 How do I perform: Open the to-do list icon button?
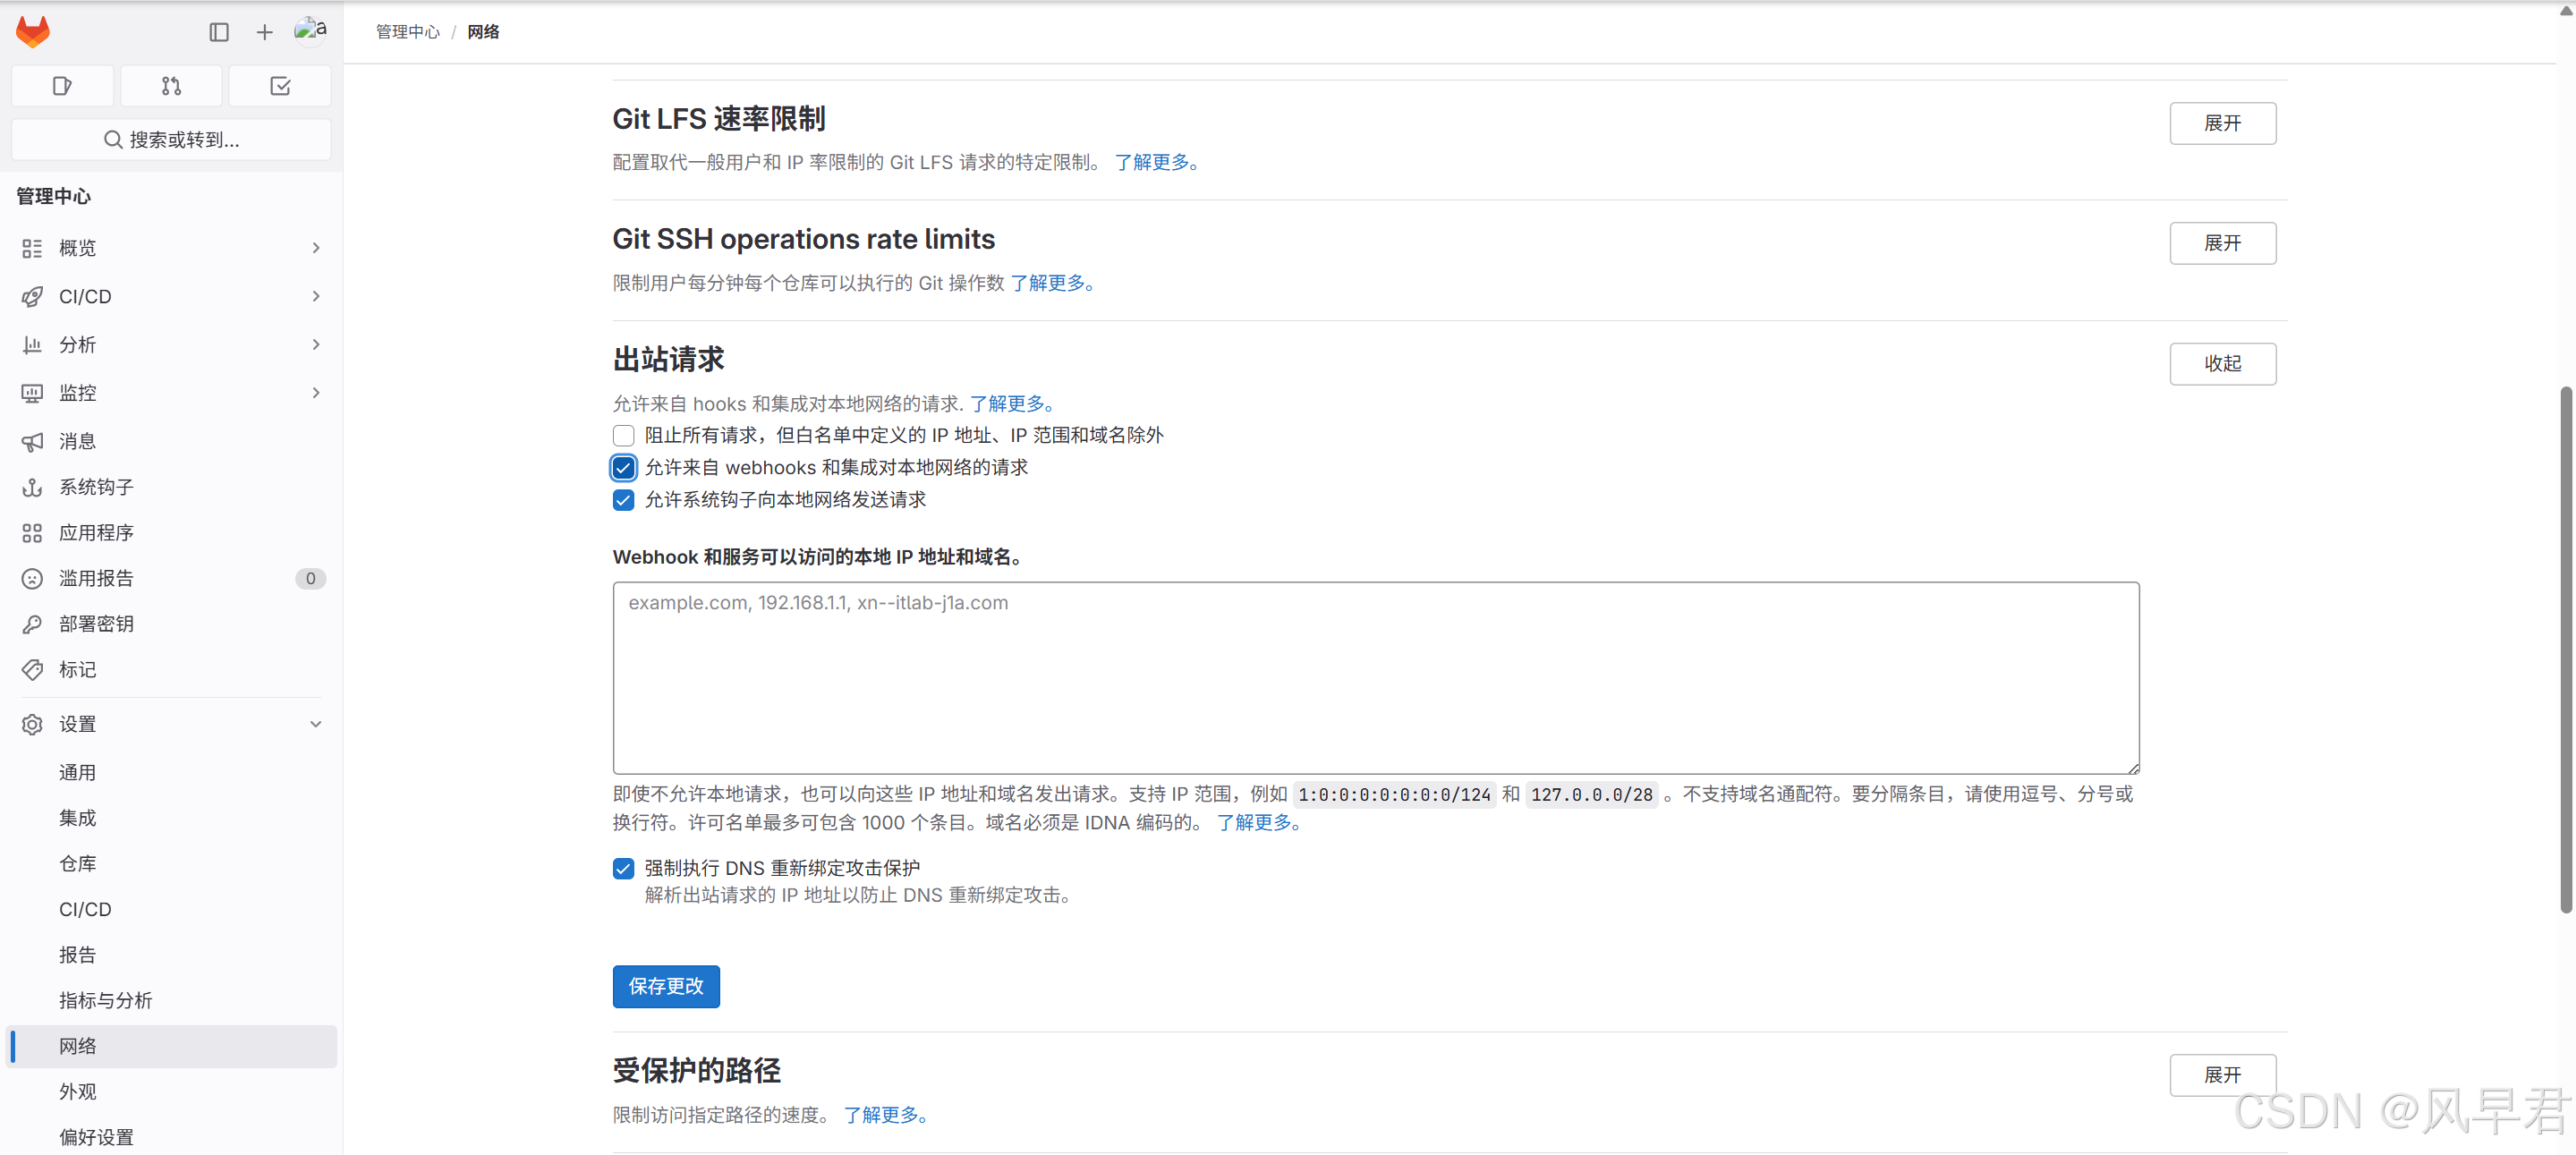click(x=280, y=86)
